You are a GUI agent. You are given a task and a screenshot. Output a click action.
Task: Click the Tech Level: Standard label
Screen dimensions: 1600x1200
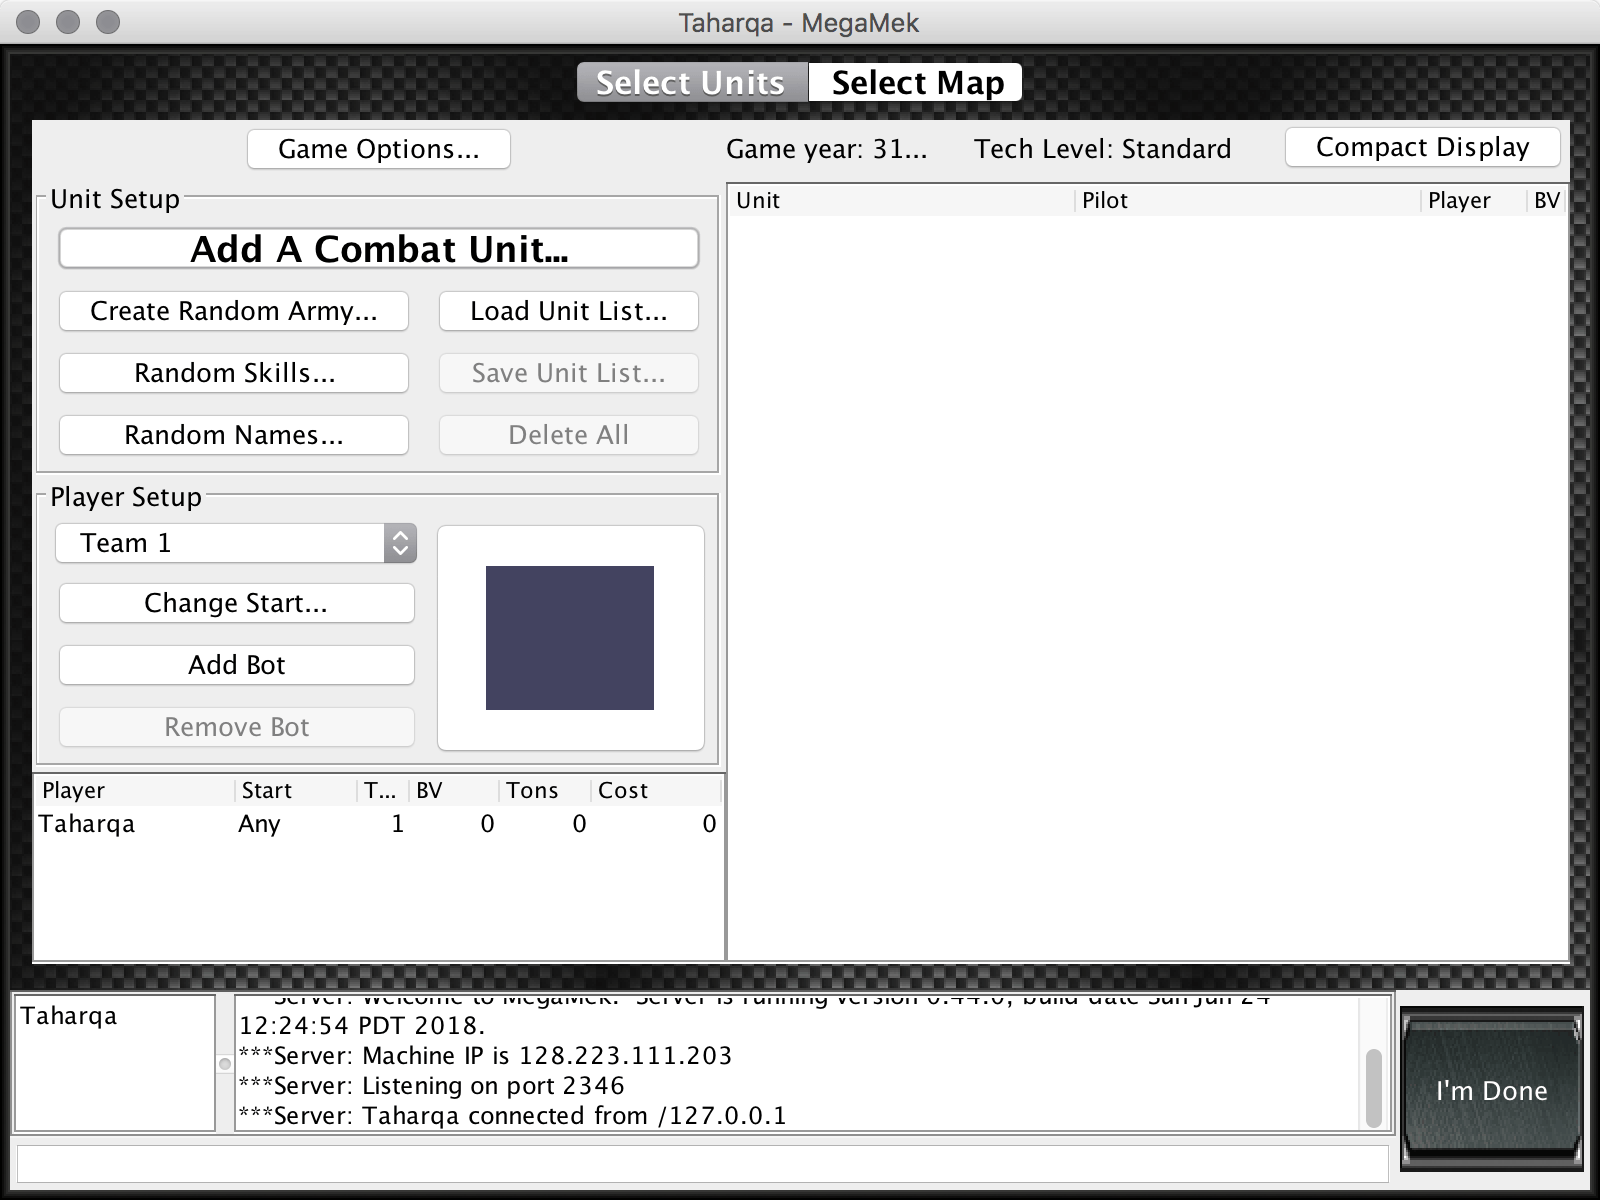[1103, 149]
